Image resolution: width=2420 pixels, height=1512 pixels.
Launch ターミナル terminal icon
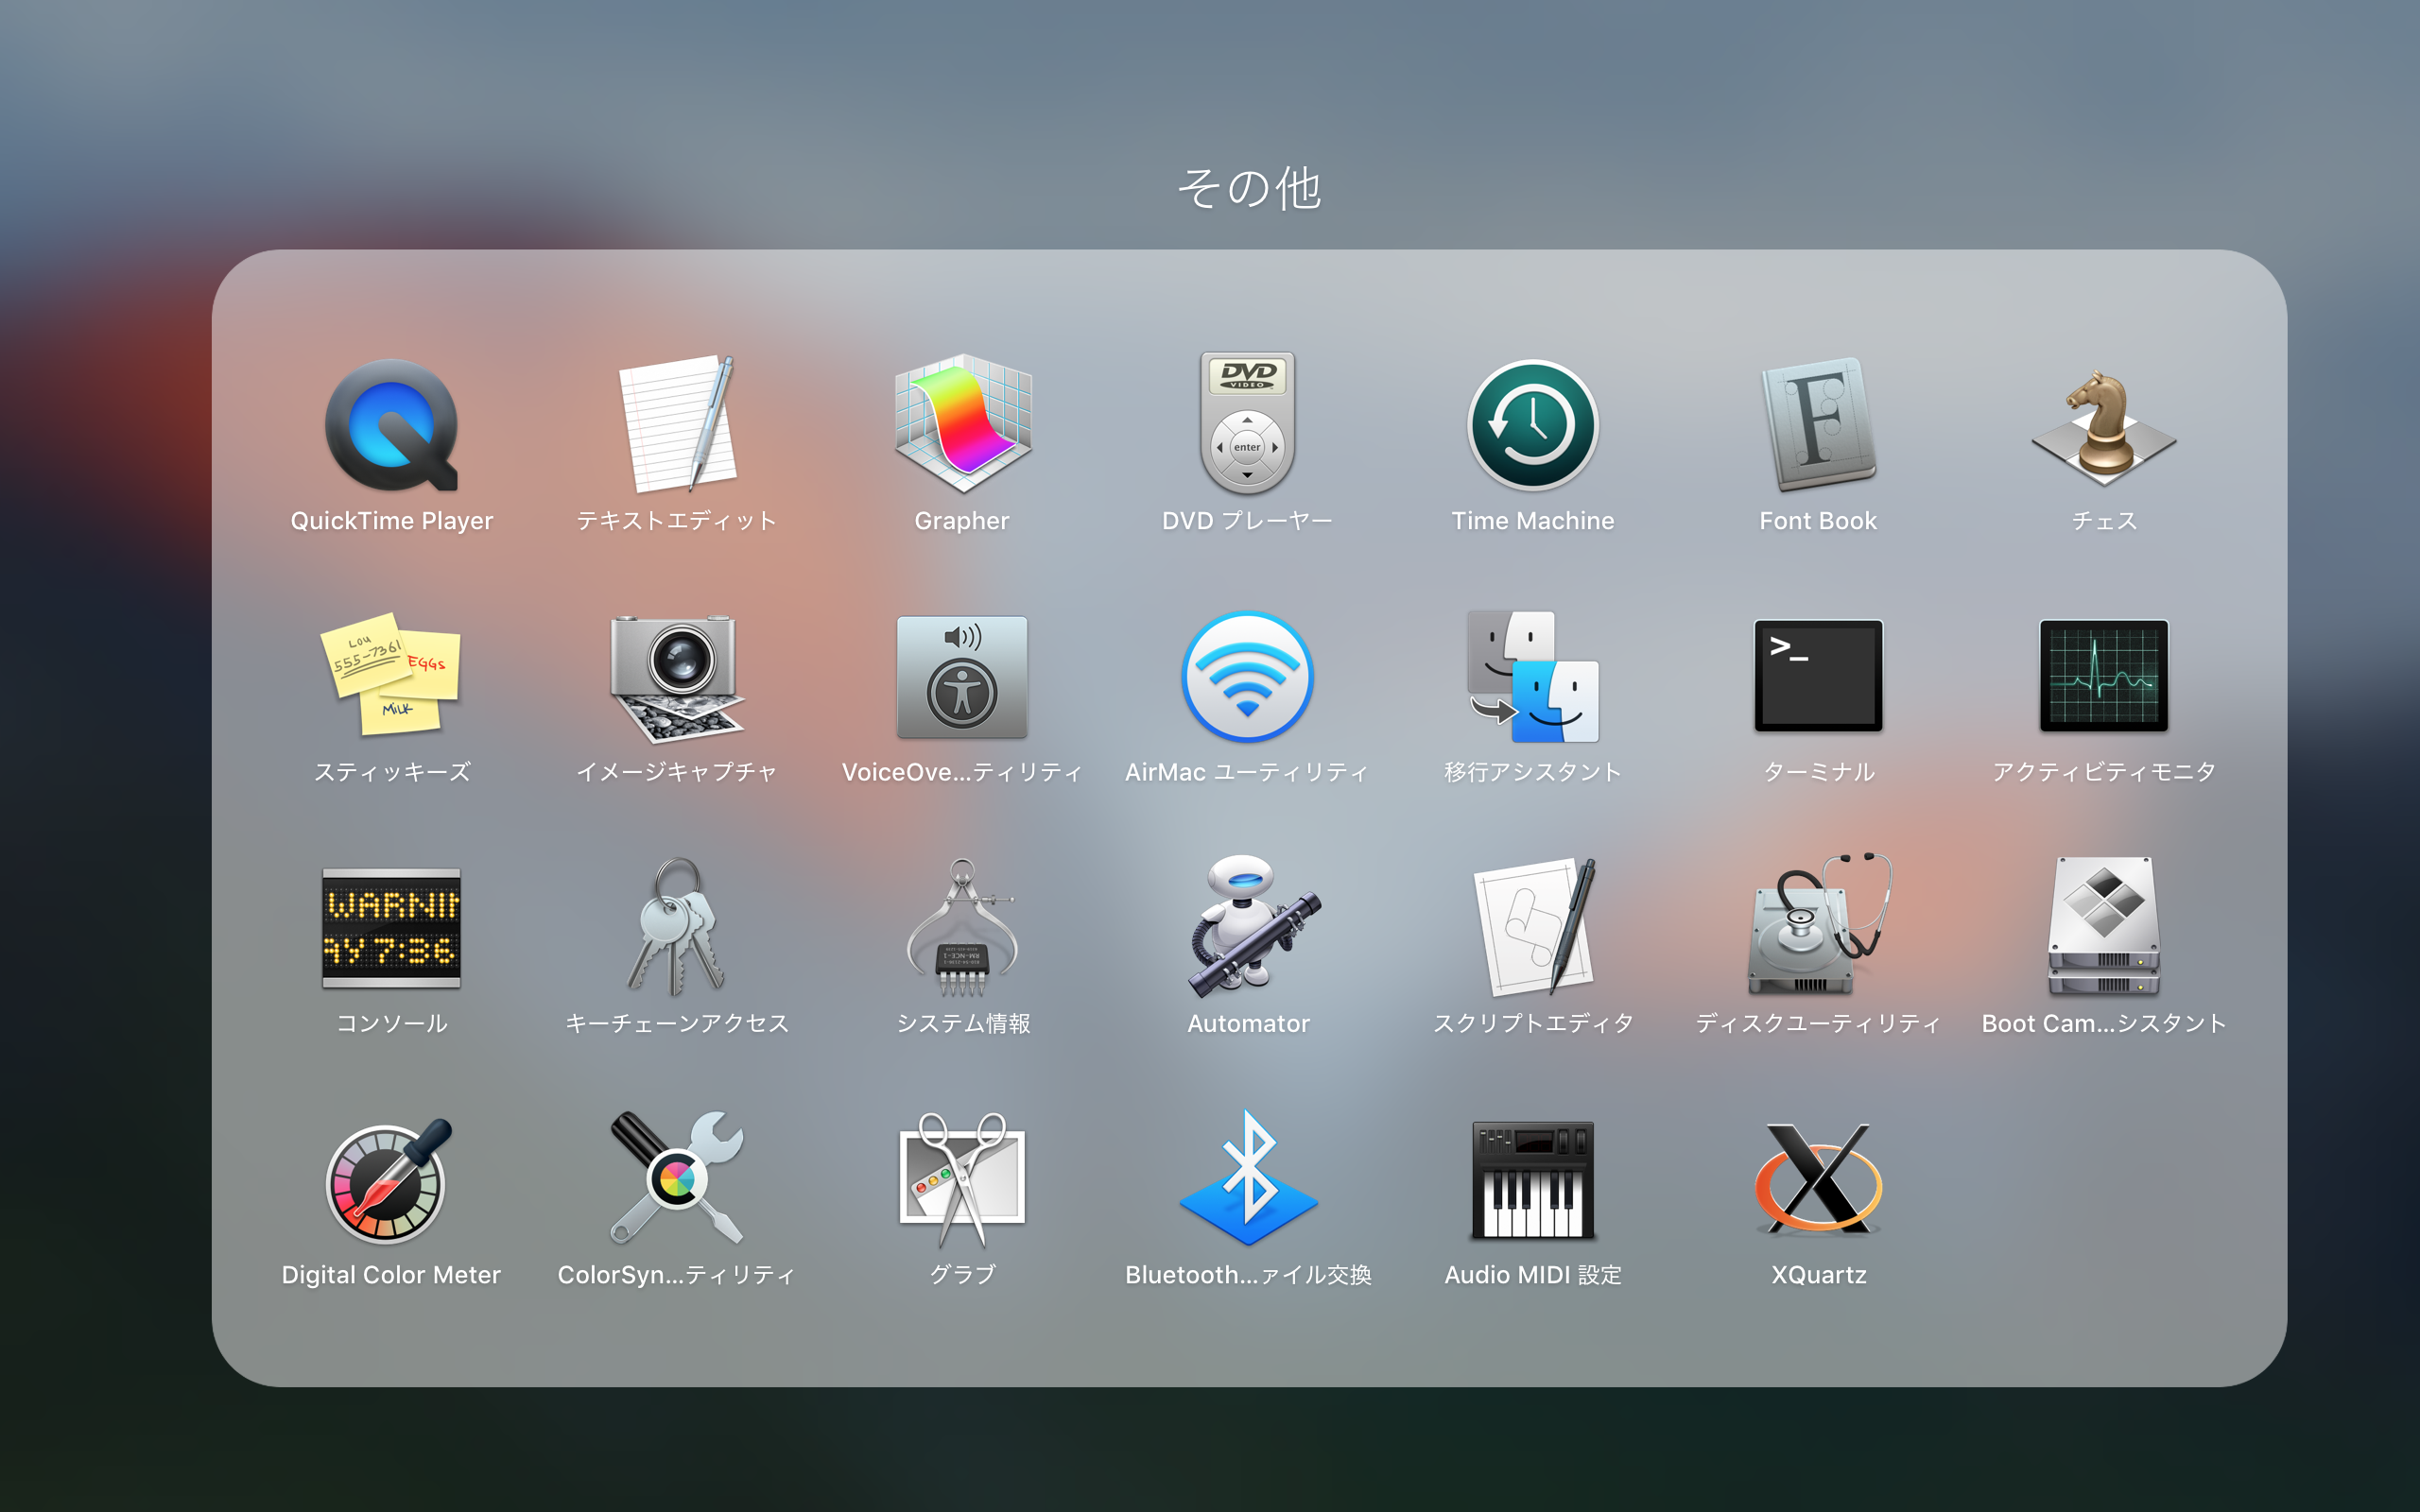[1818, 677]
